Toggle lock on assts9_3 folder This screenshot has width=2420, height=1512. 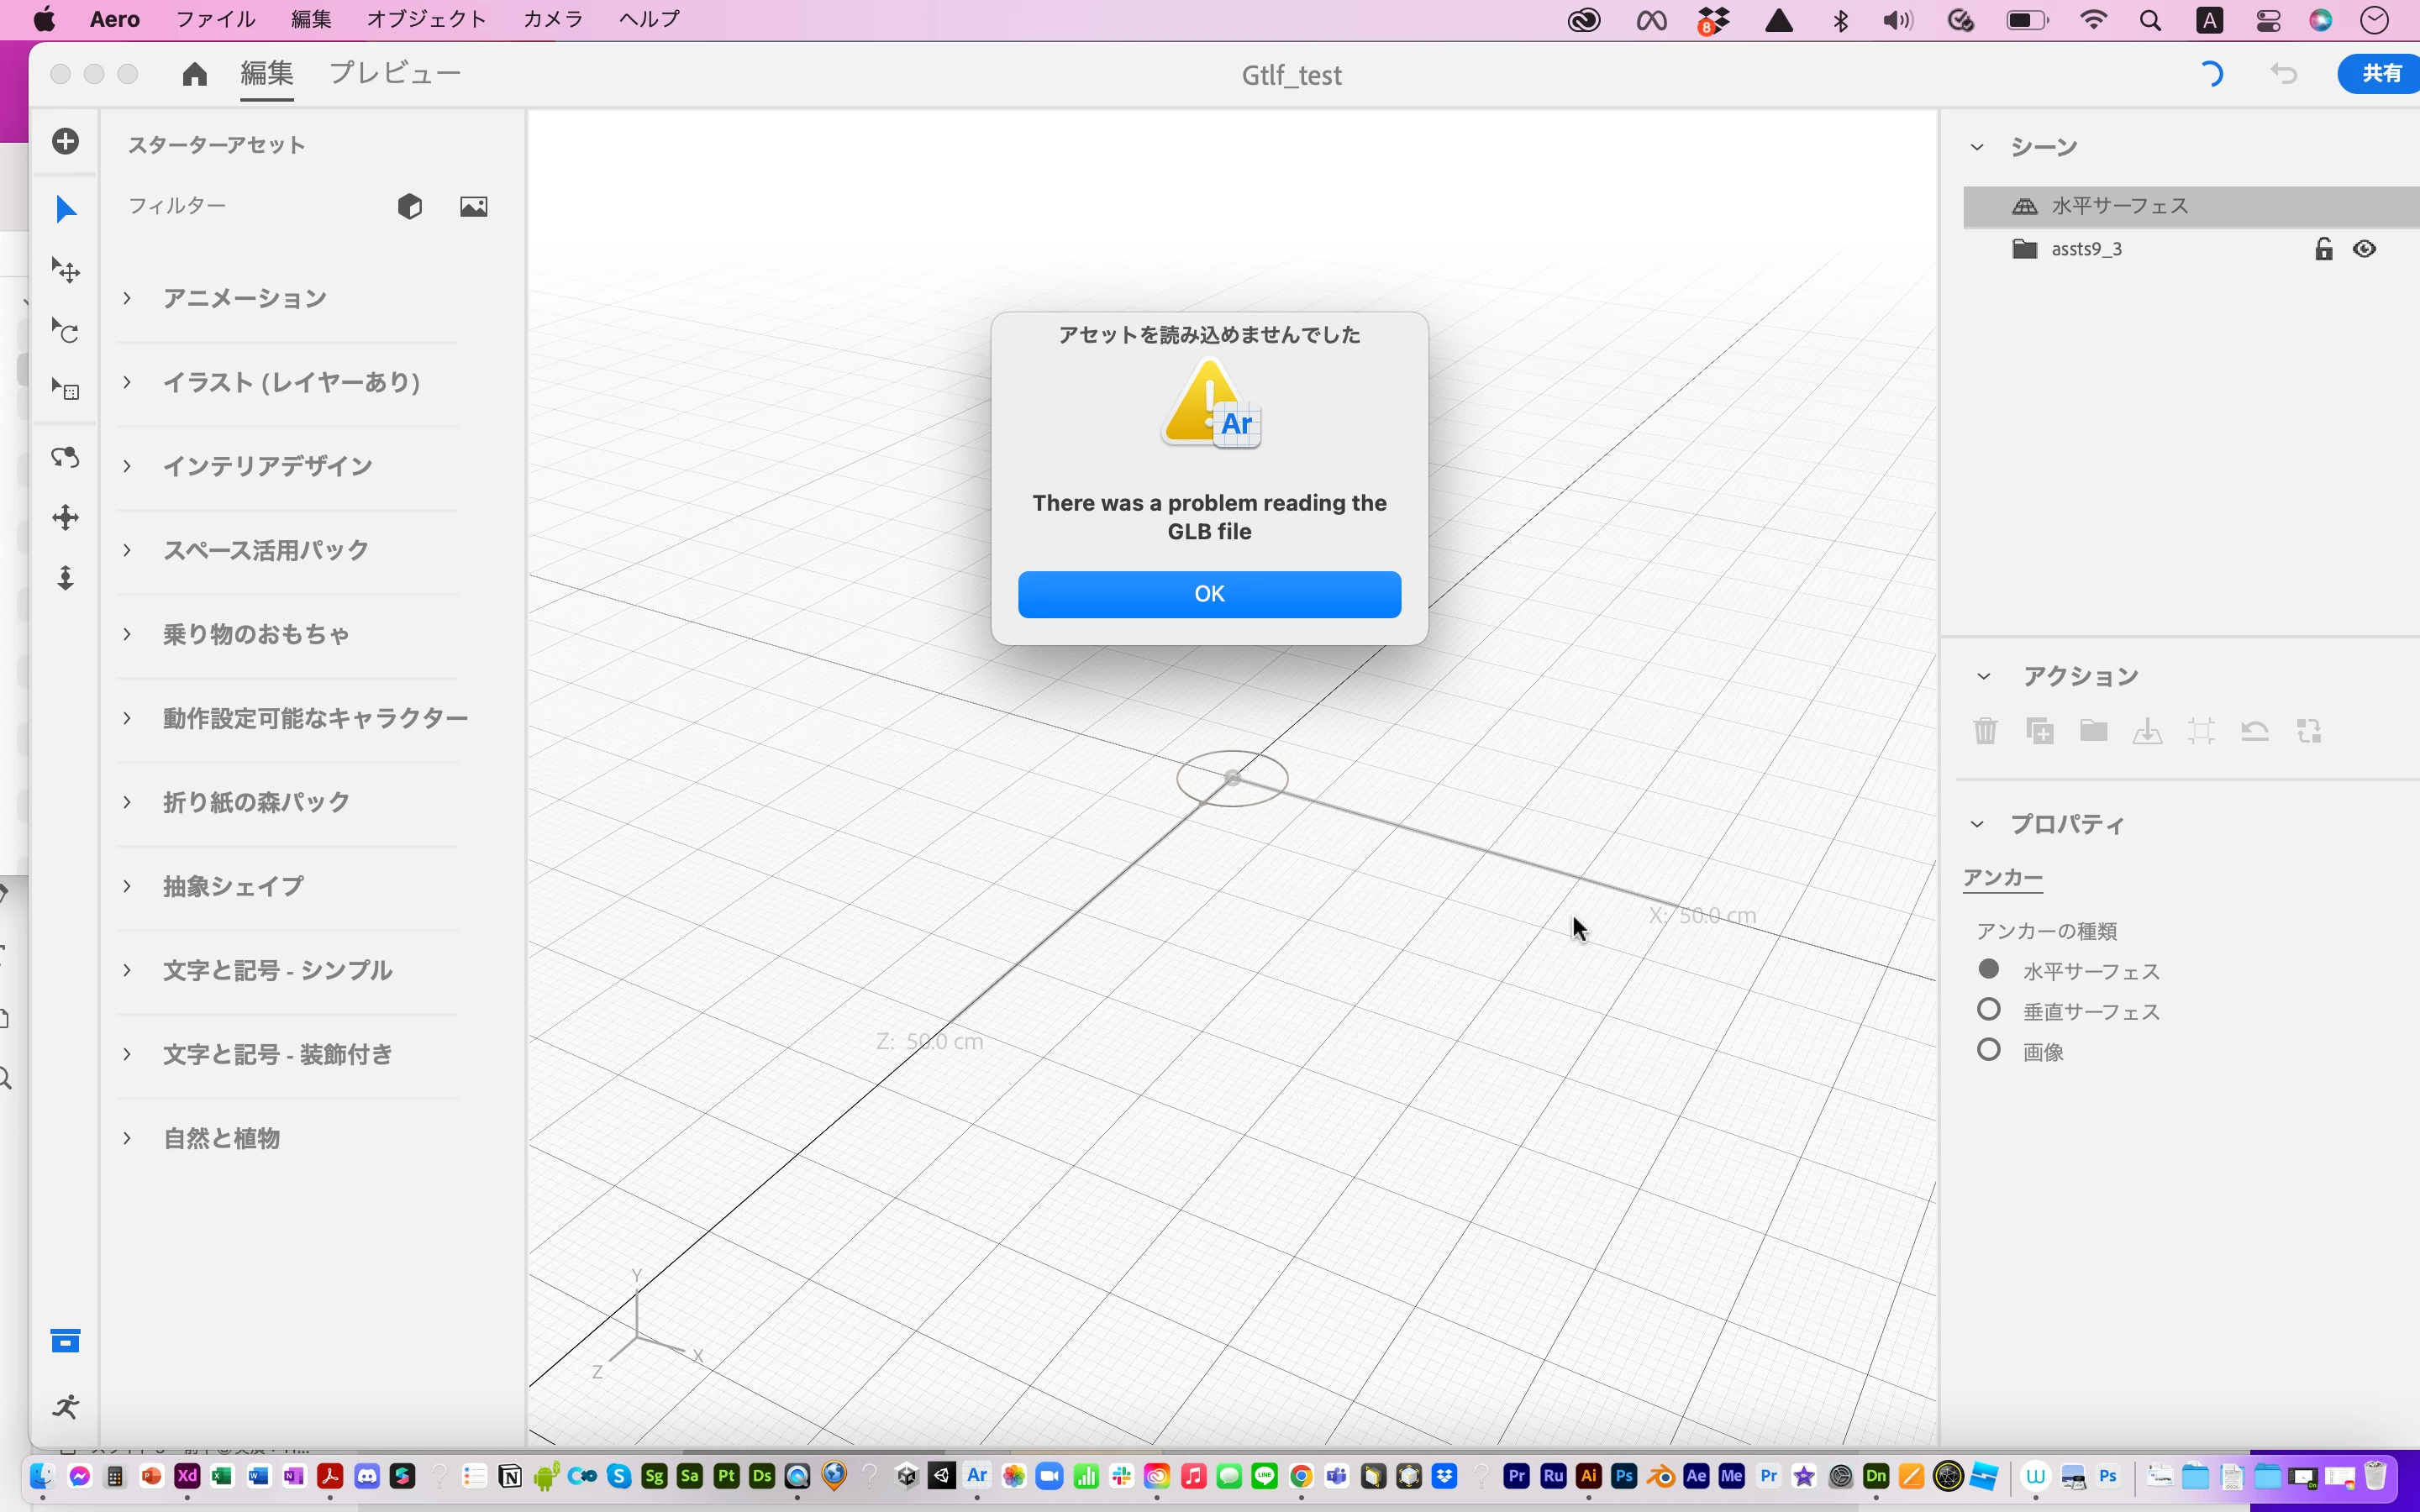pos(2323,249)
